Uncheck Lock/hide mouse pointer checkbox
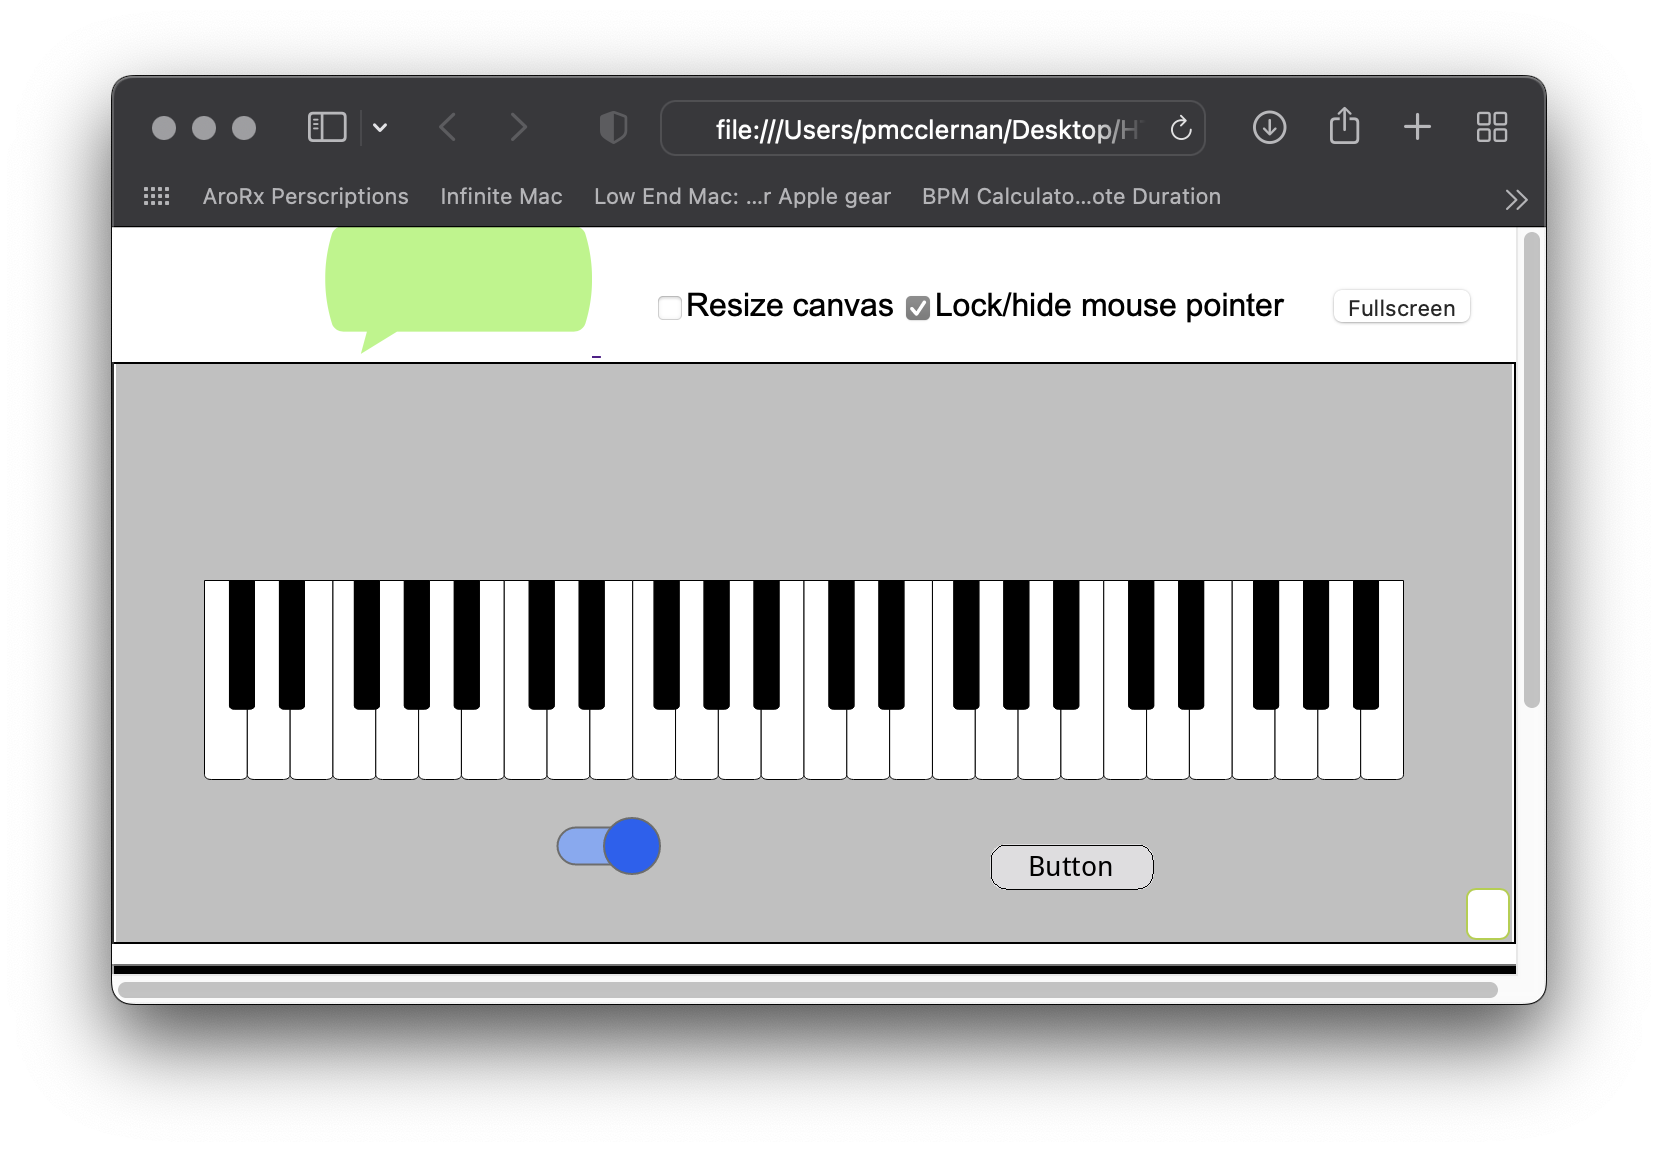This screenshot has width=1658, height=1152. (918, 308)
